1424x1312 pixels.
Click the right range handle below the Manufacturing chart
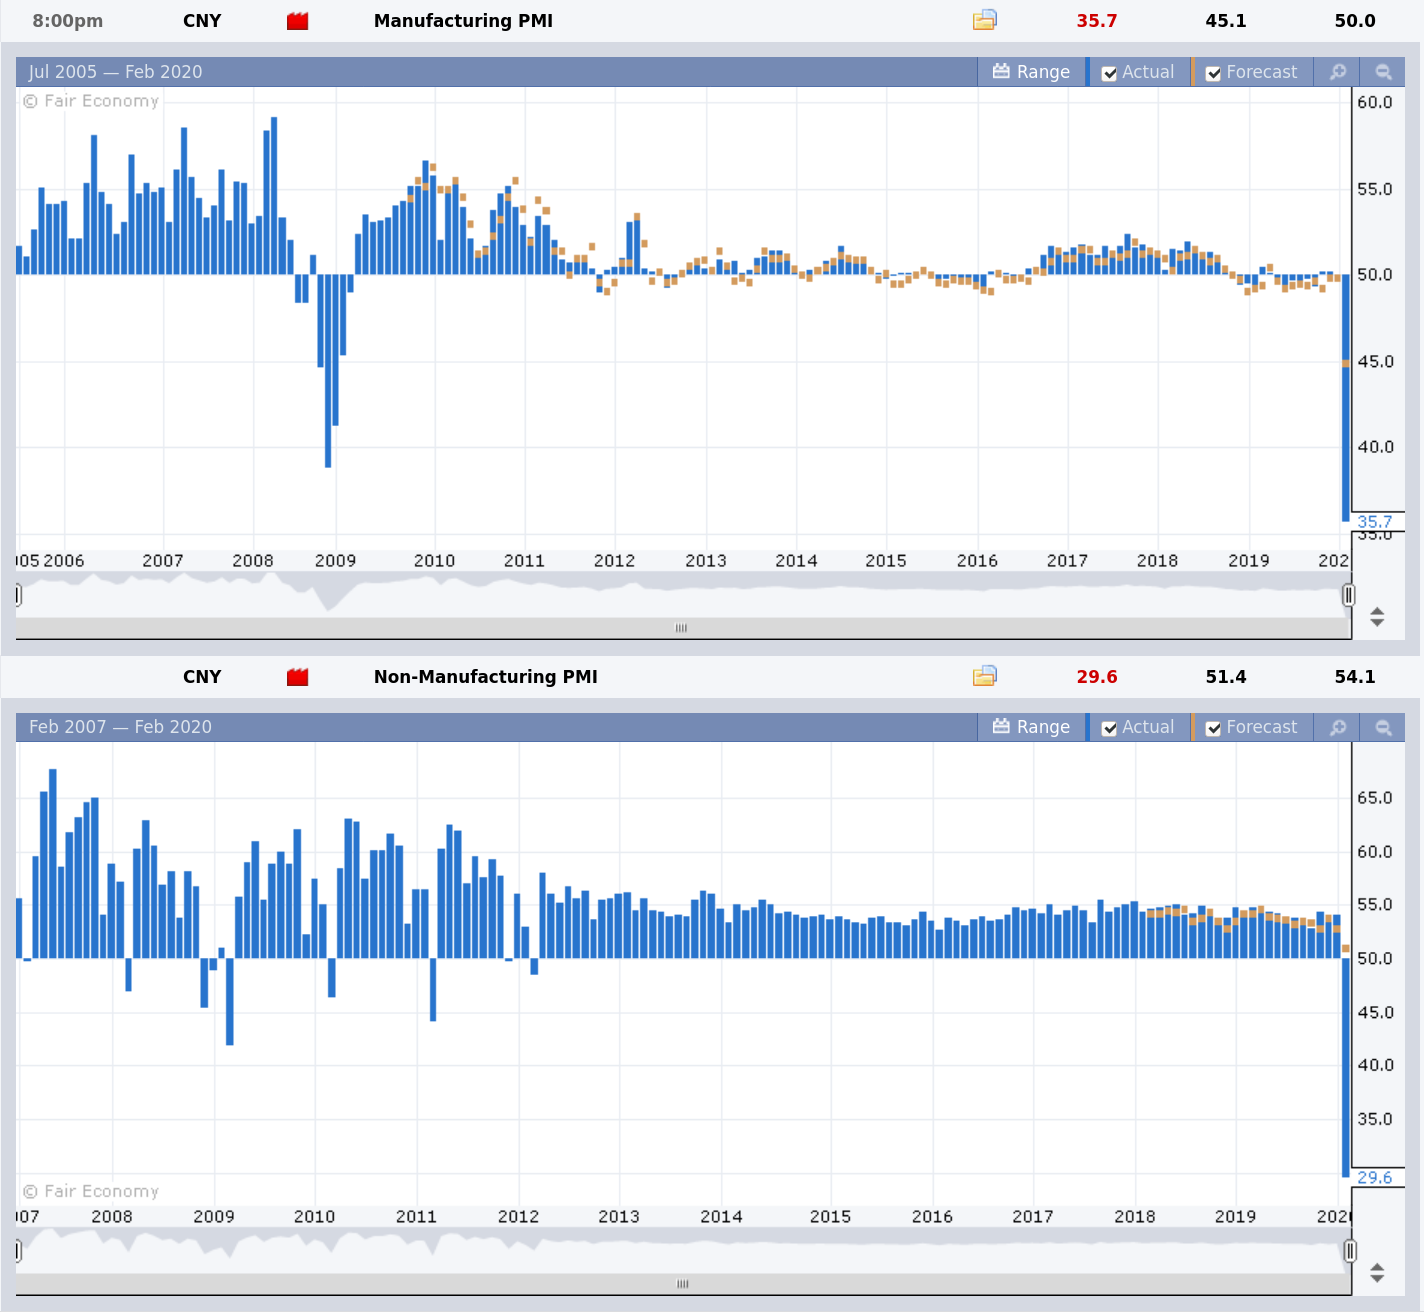1349,595
